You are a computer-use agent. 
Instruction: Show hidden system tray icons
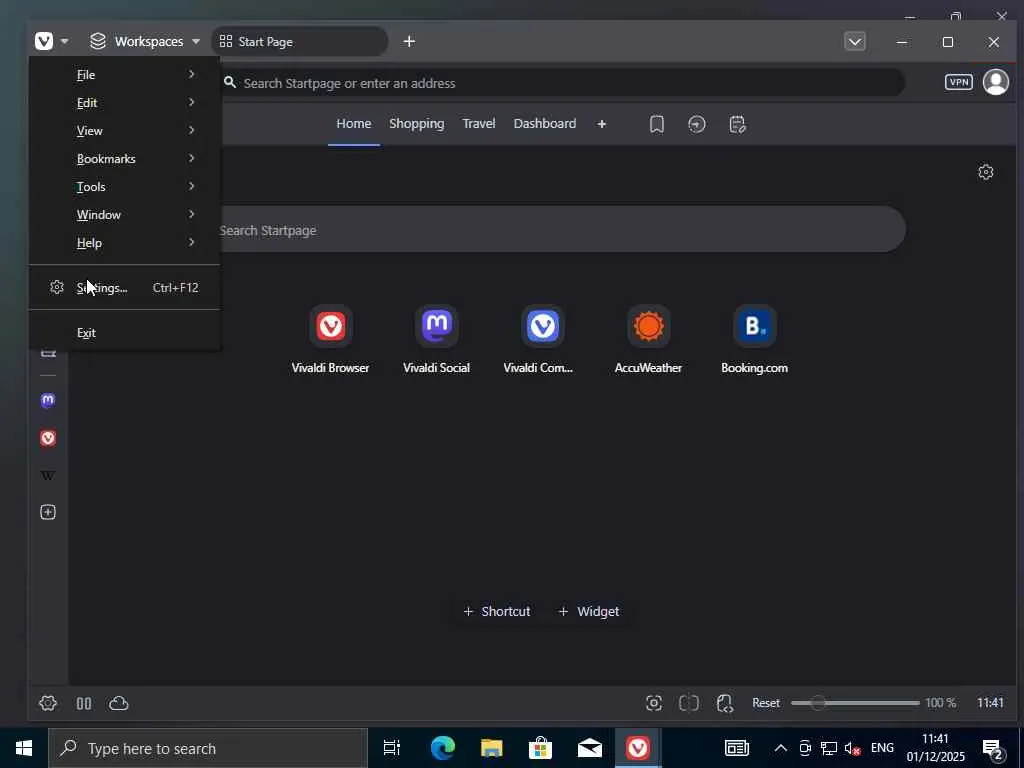780,748
